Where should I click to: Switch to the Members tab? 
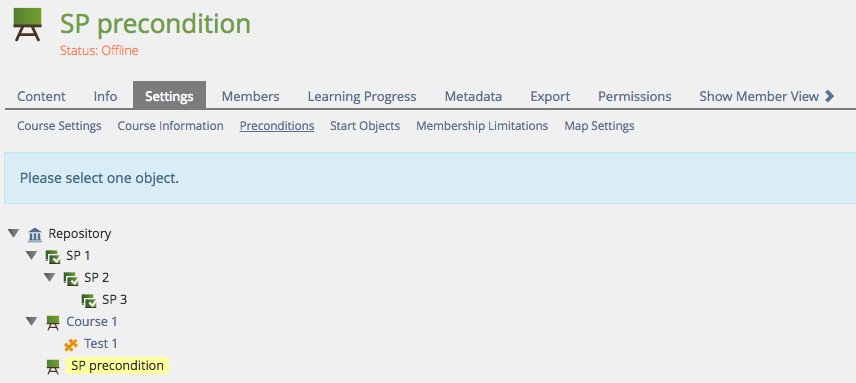pos(250,97)
